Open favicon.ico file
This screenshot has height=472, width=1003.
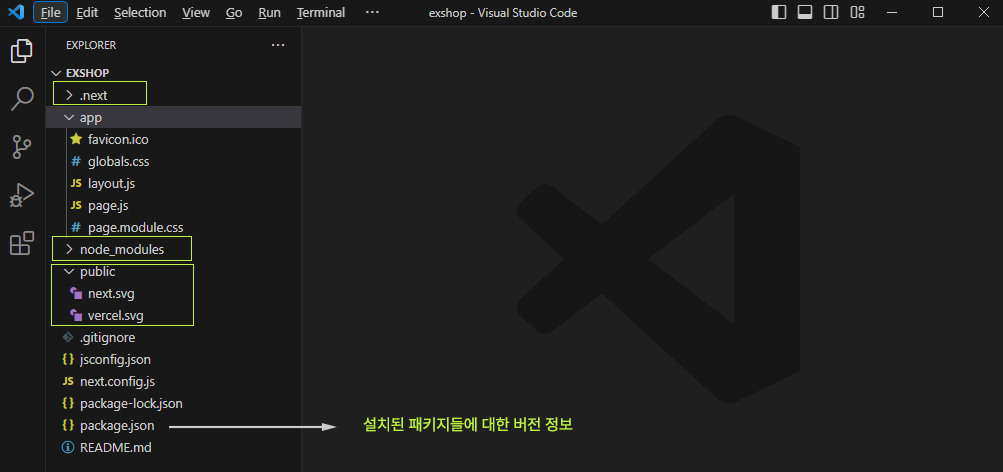click(x=118, y=139)
